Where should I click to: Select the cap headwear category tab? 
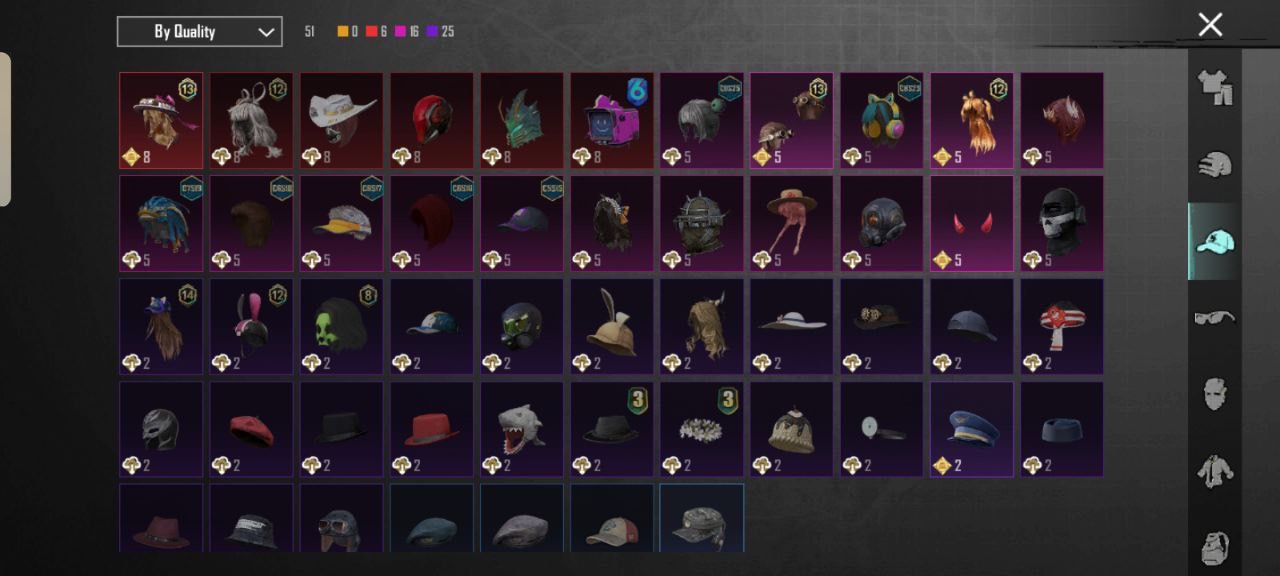point(1214,241)
